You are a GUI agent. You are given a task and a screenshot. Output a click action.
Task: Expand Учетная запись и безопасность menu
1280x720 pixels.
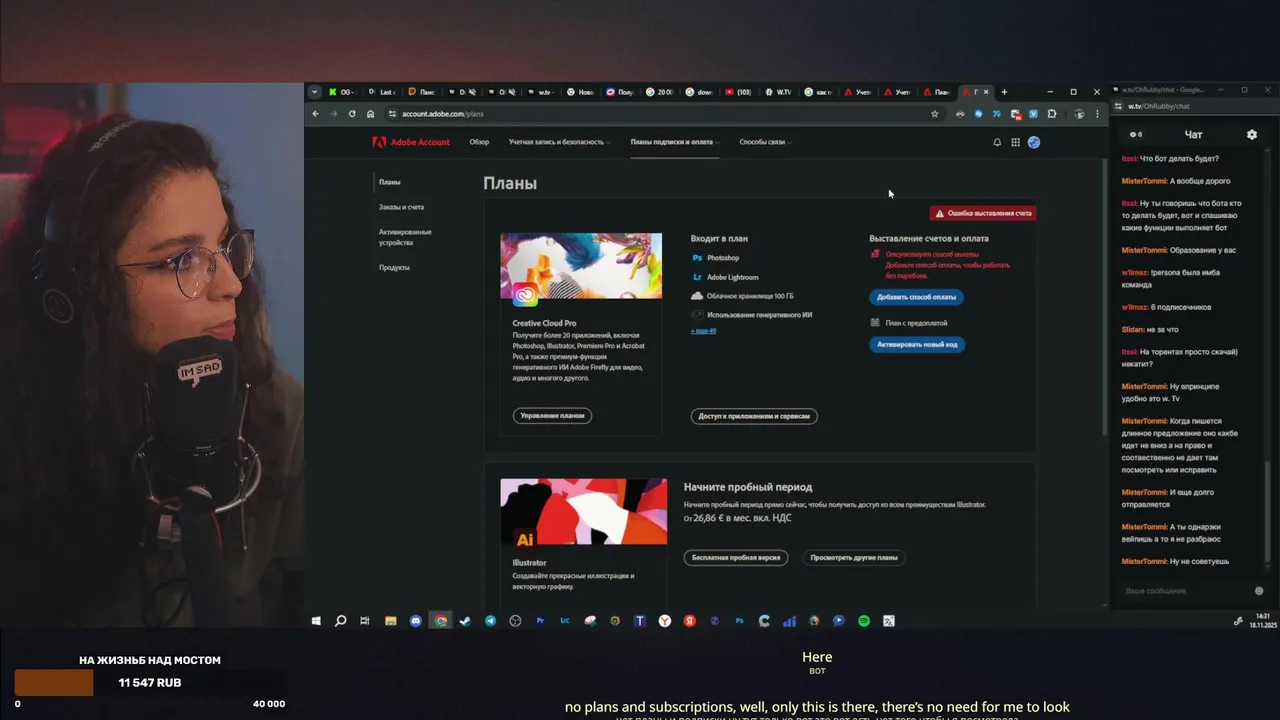559,142
